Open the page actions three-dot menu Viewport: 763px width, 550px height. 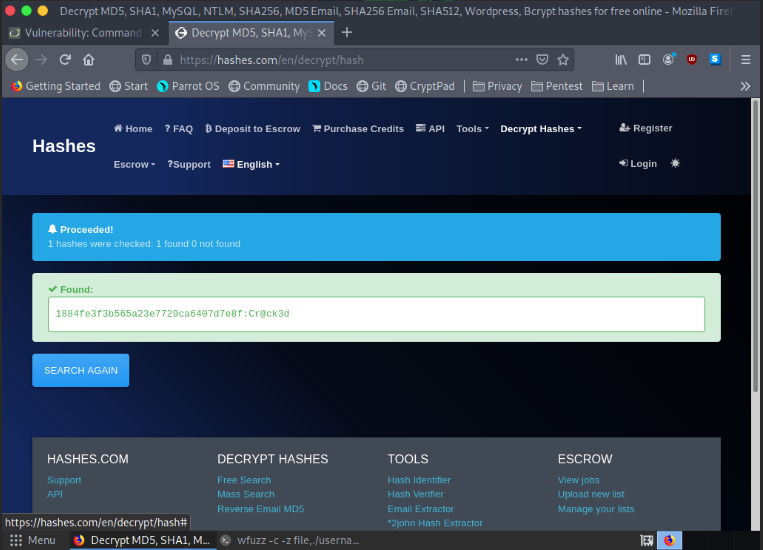click(518, 60)
